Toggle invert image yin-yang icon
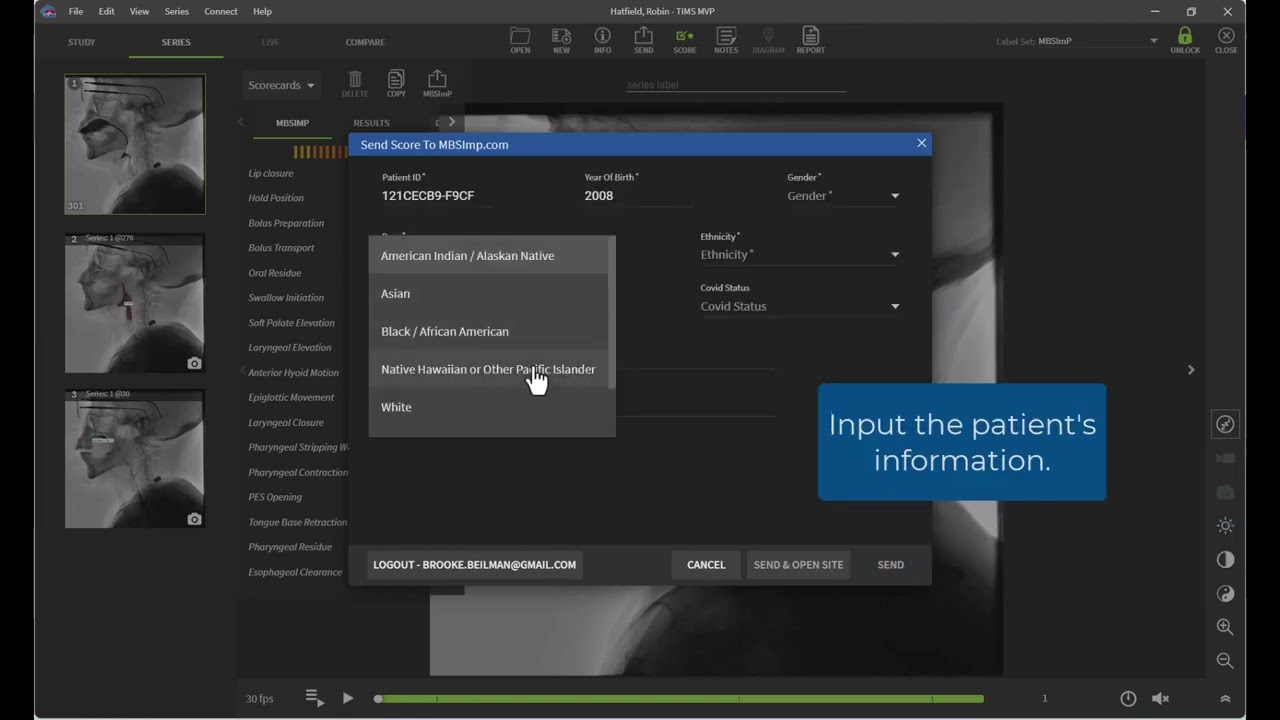 [x=1225, y=594]
